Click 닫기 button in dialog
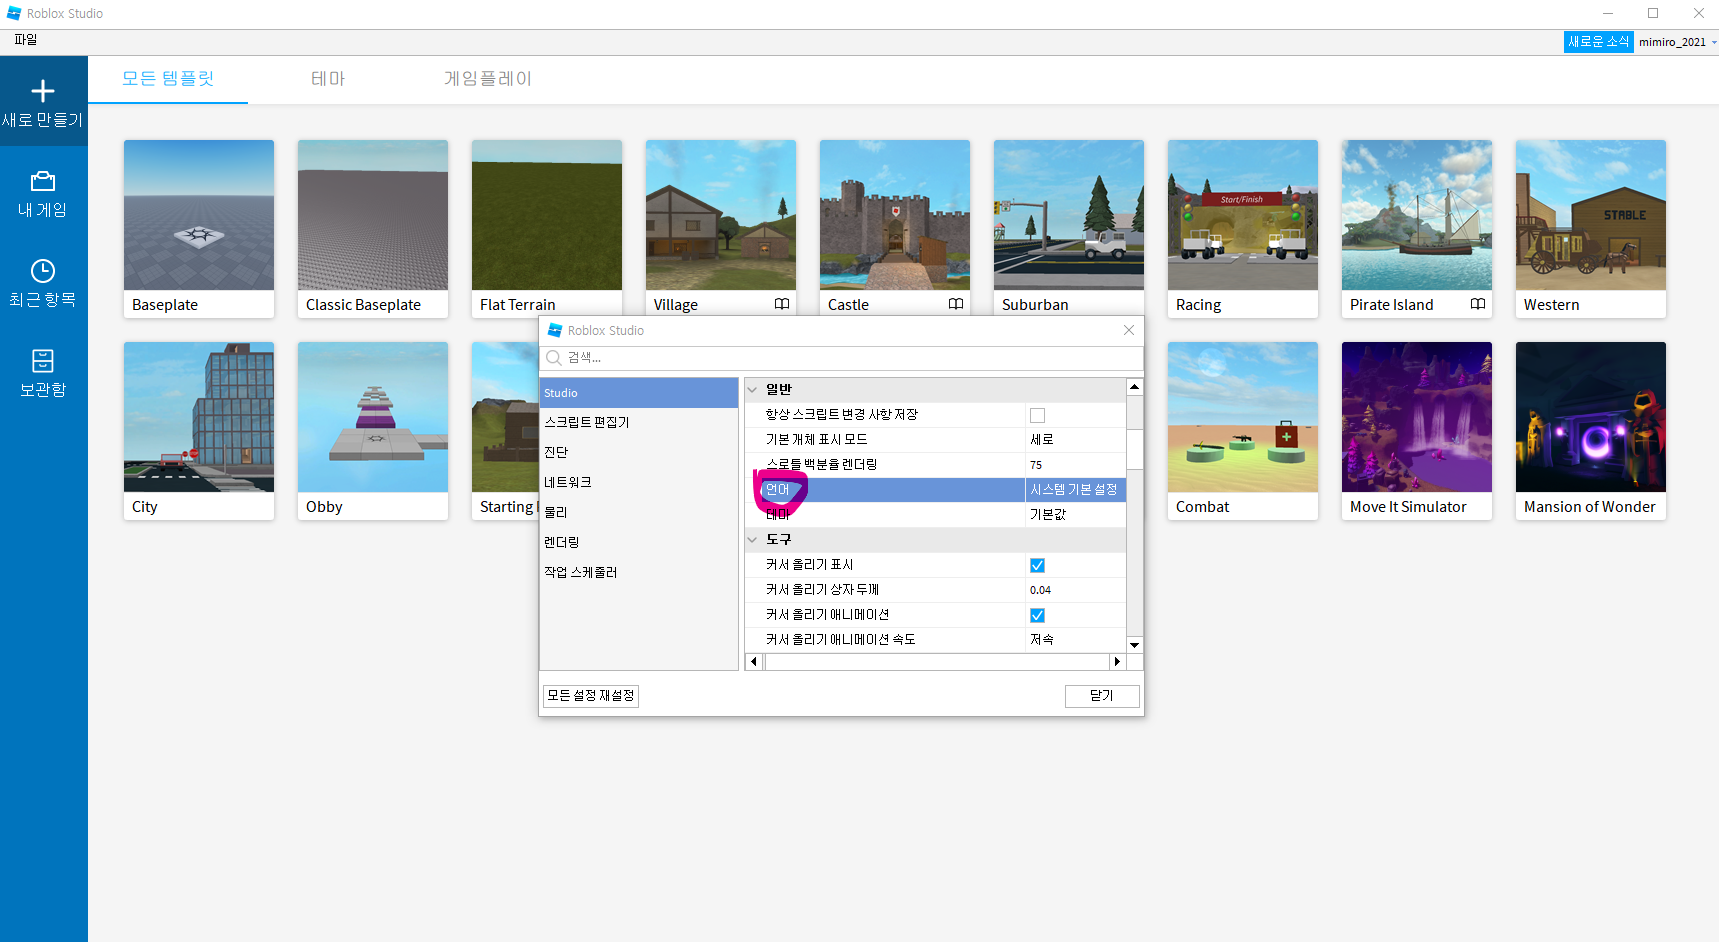 [x=1102, y=696]
